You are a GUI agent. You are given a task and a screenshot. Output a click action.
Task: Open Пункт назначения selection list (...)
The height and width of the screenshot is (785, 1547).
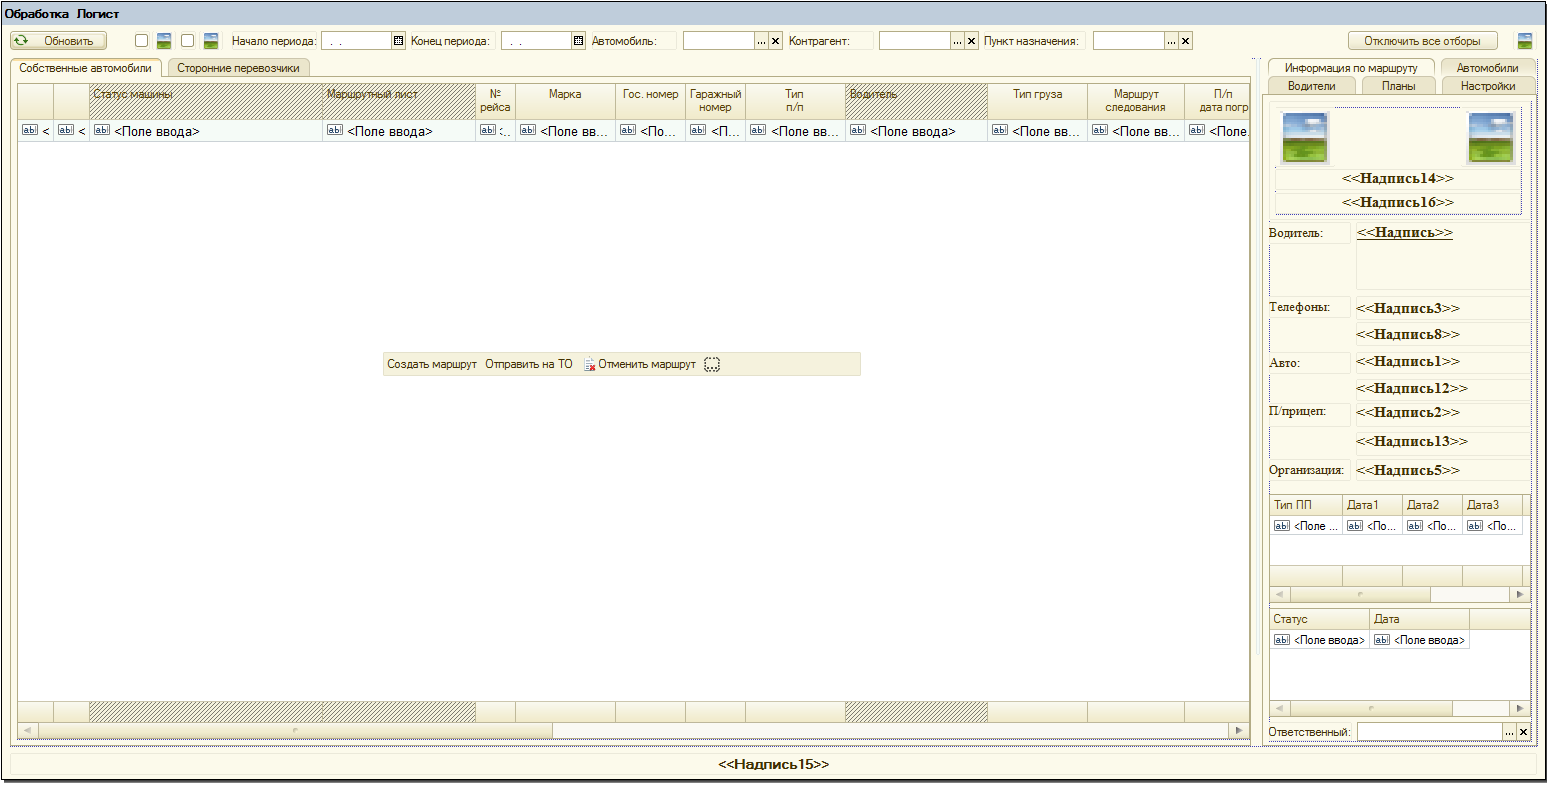tap(1171, 41)
